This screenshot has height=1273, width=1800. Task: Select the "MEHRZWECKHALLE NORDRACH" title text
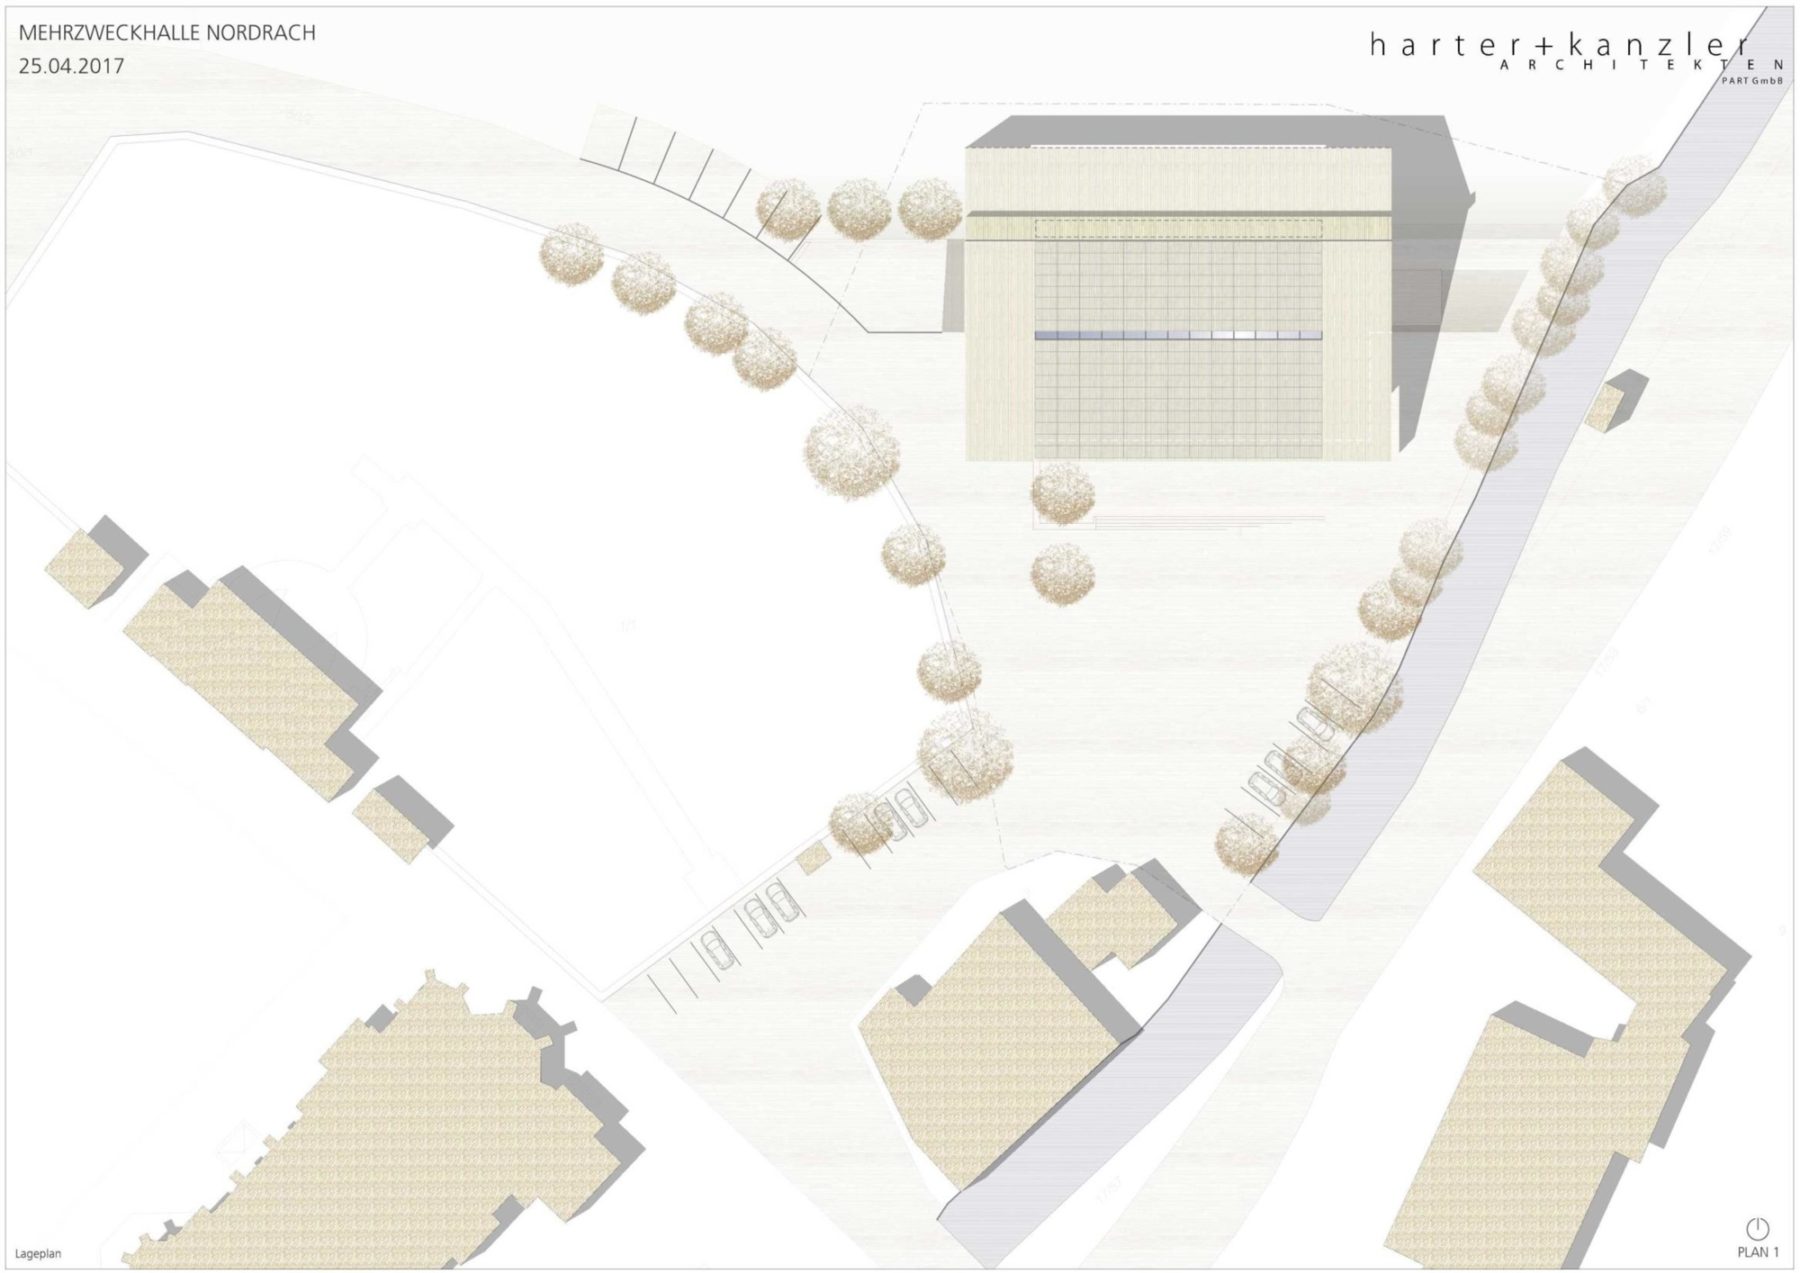167,33
